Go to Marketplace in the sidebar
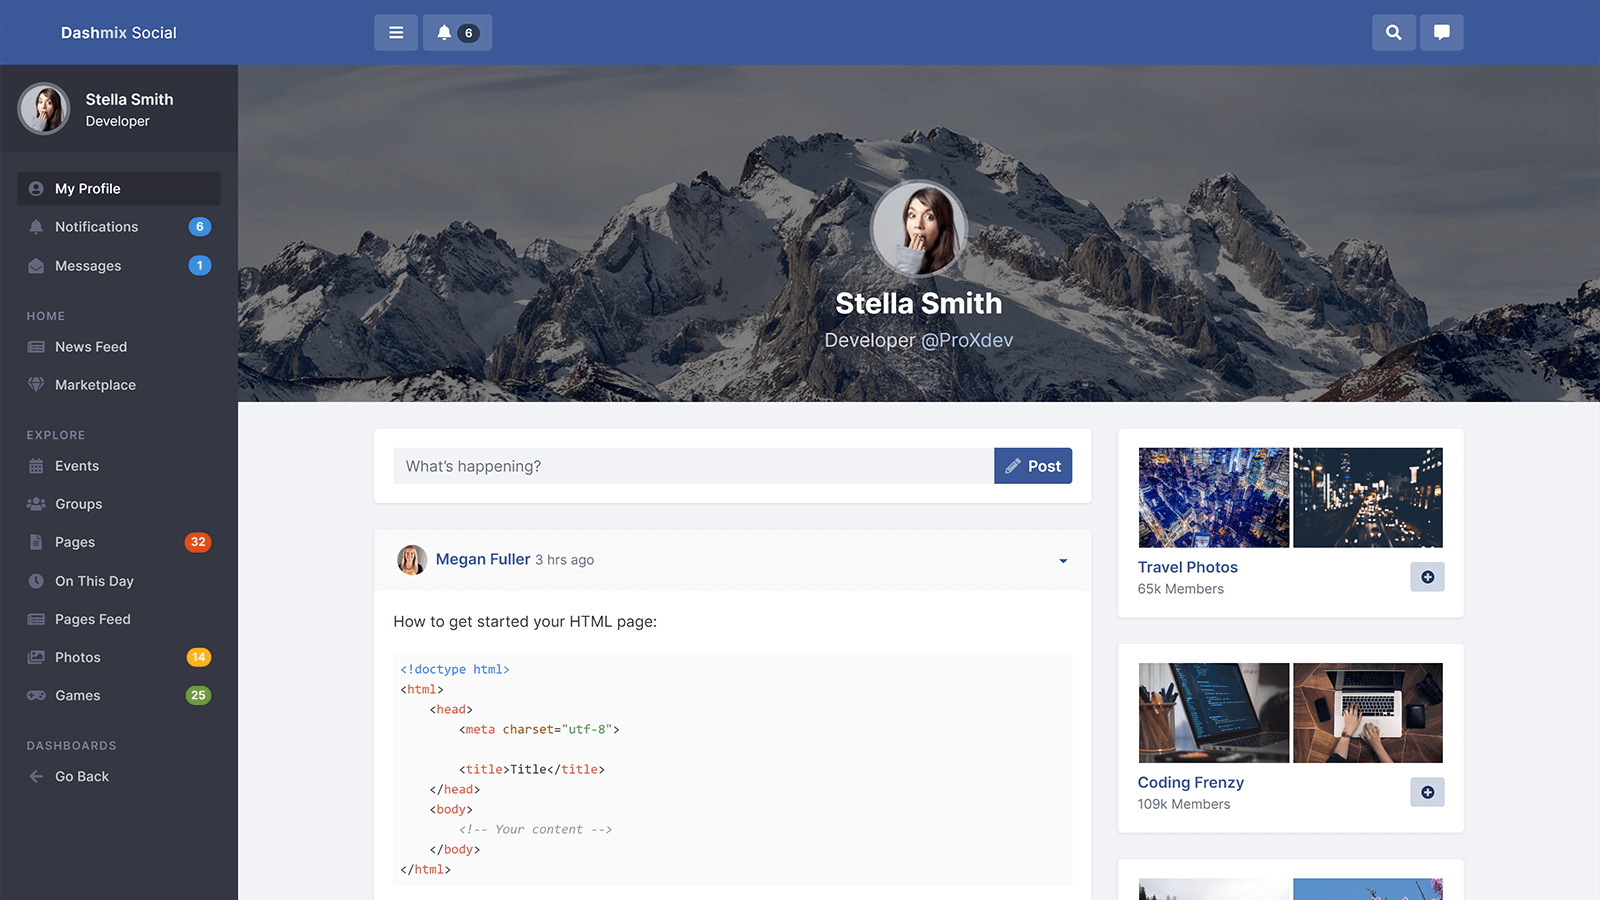 [x=95, y=385]
